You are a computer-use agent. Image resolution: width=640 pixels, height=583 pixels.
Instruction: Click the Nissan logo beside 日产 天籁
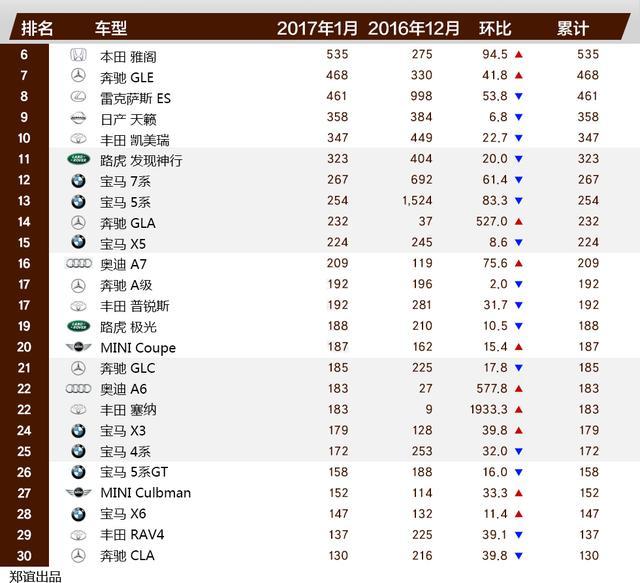click(x=78, y=118)
